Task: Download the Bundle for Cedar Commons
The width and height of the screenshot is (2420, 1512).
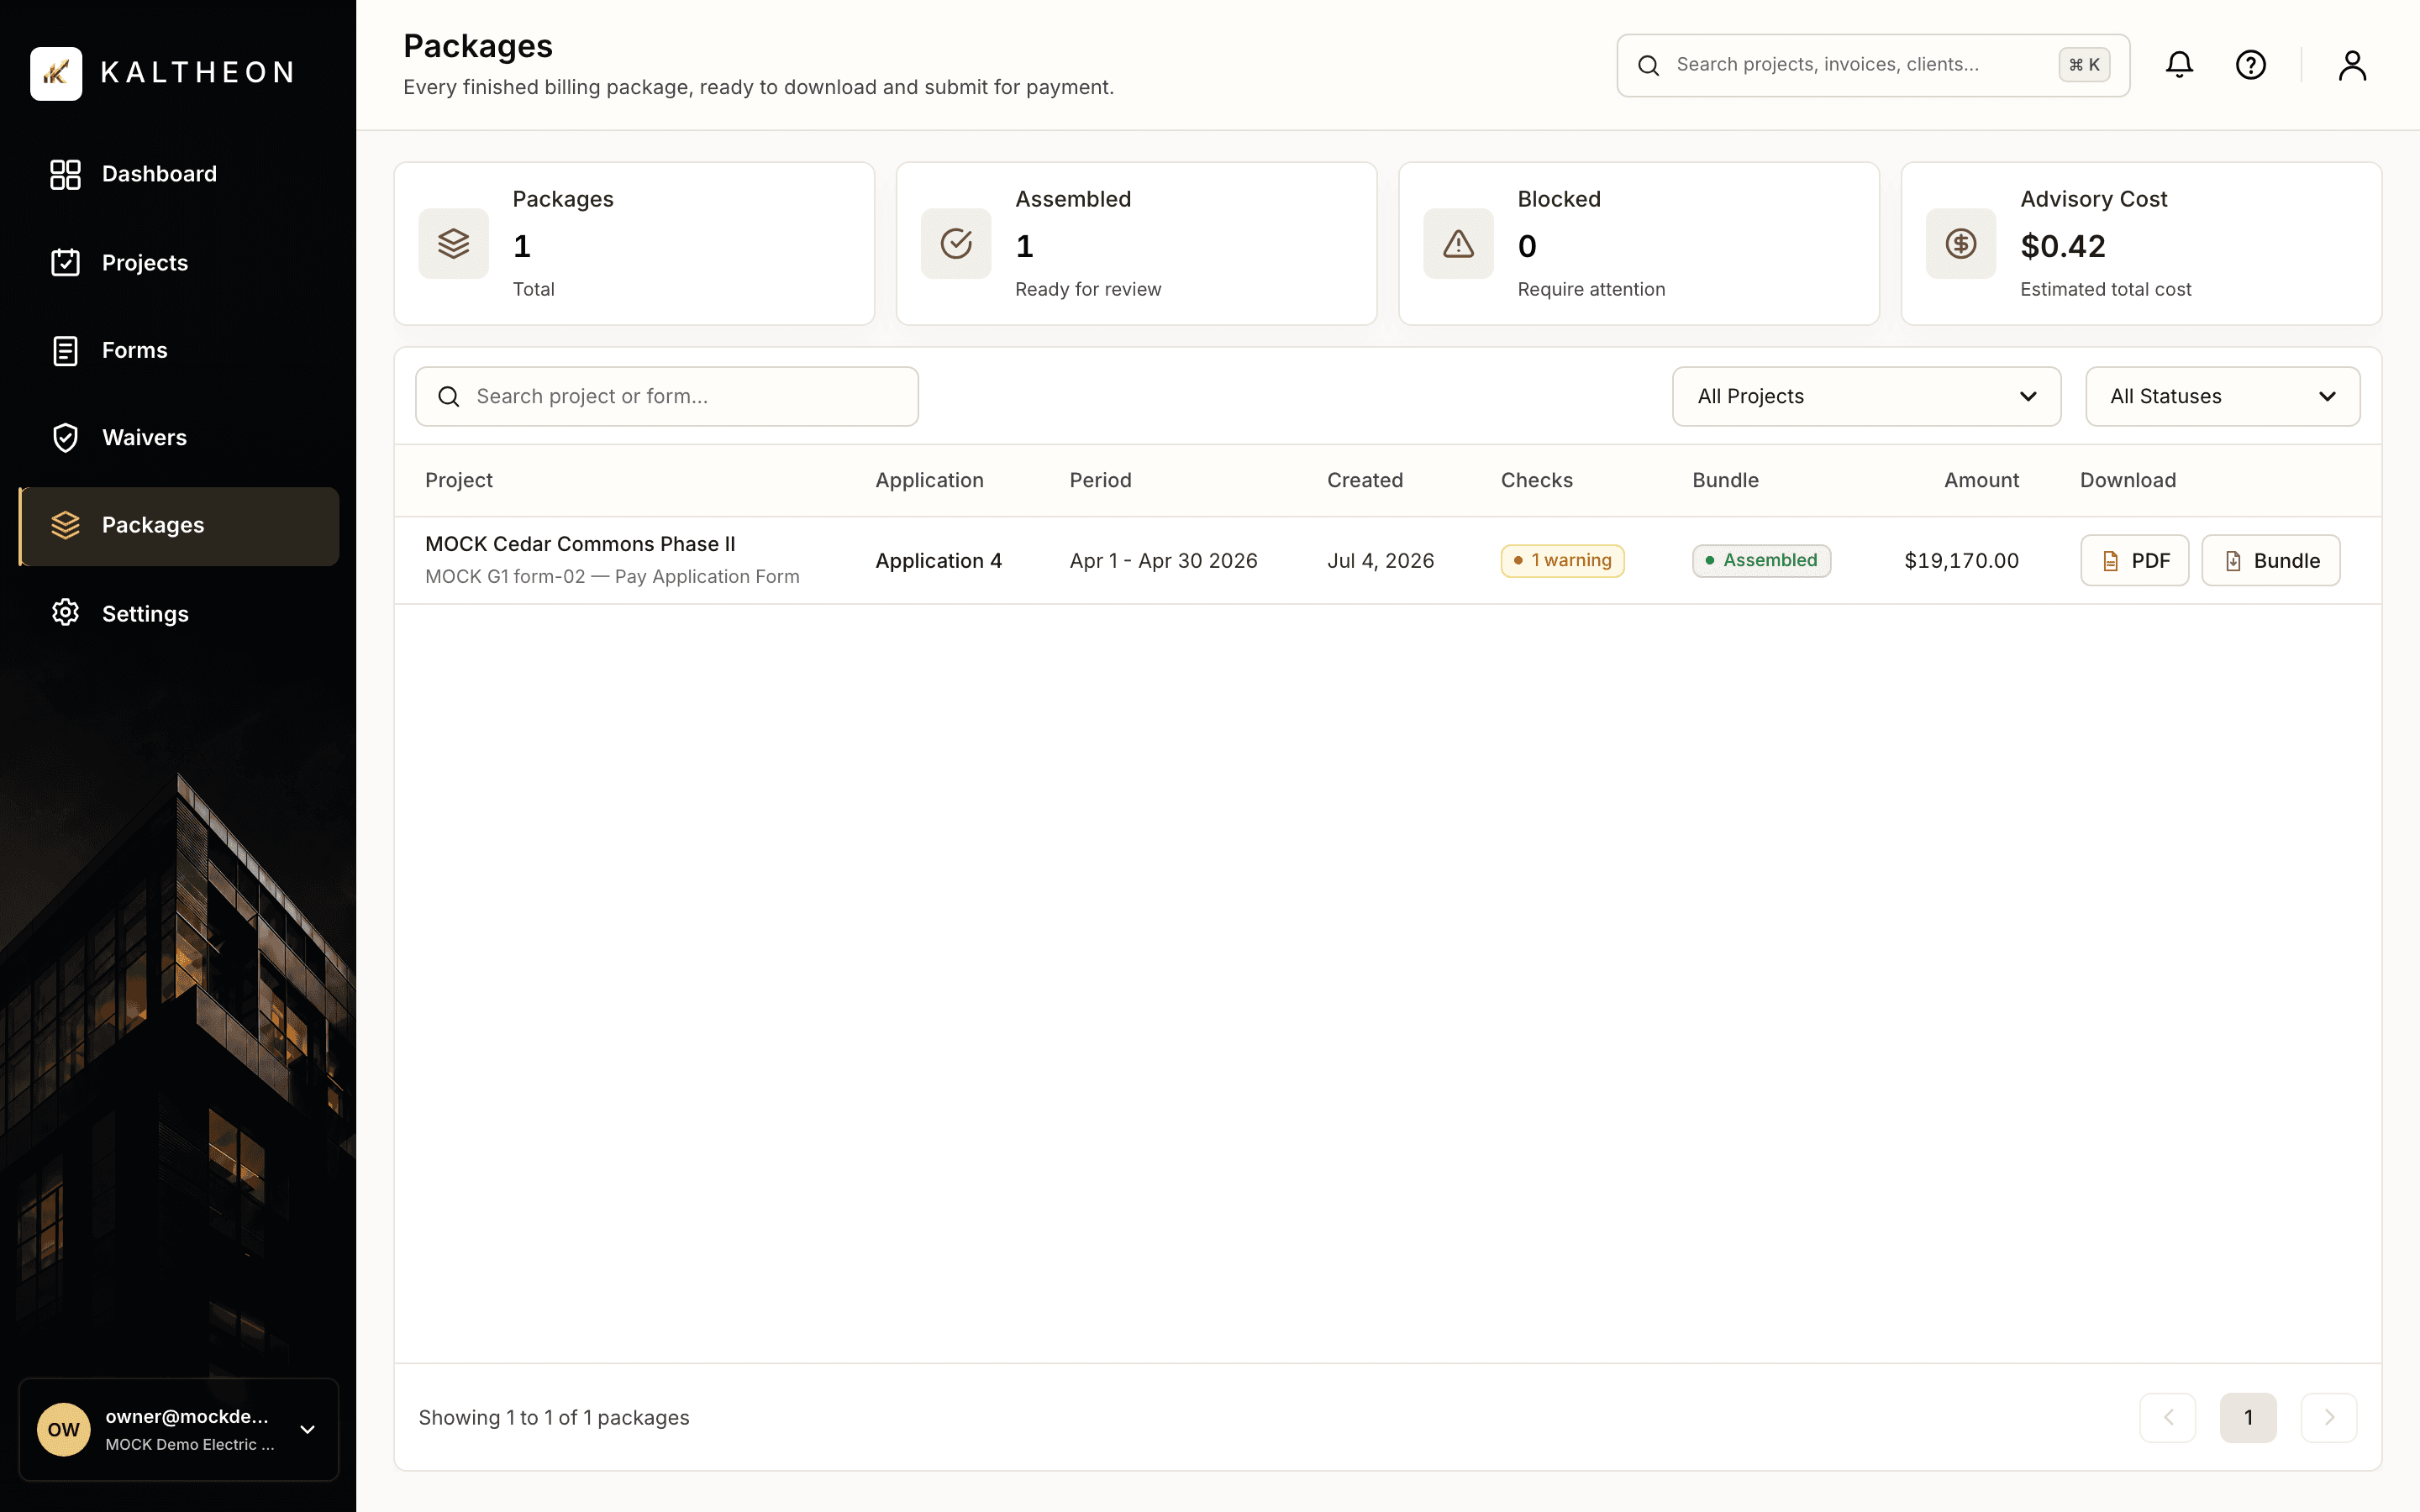Action: point(2270,560)
